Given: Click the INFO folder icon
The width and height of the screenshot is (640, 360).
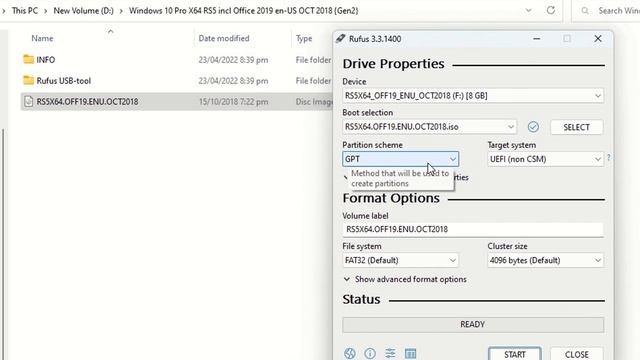Looking at the screenshot, I should click(x=28, y=60).
